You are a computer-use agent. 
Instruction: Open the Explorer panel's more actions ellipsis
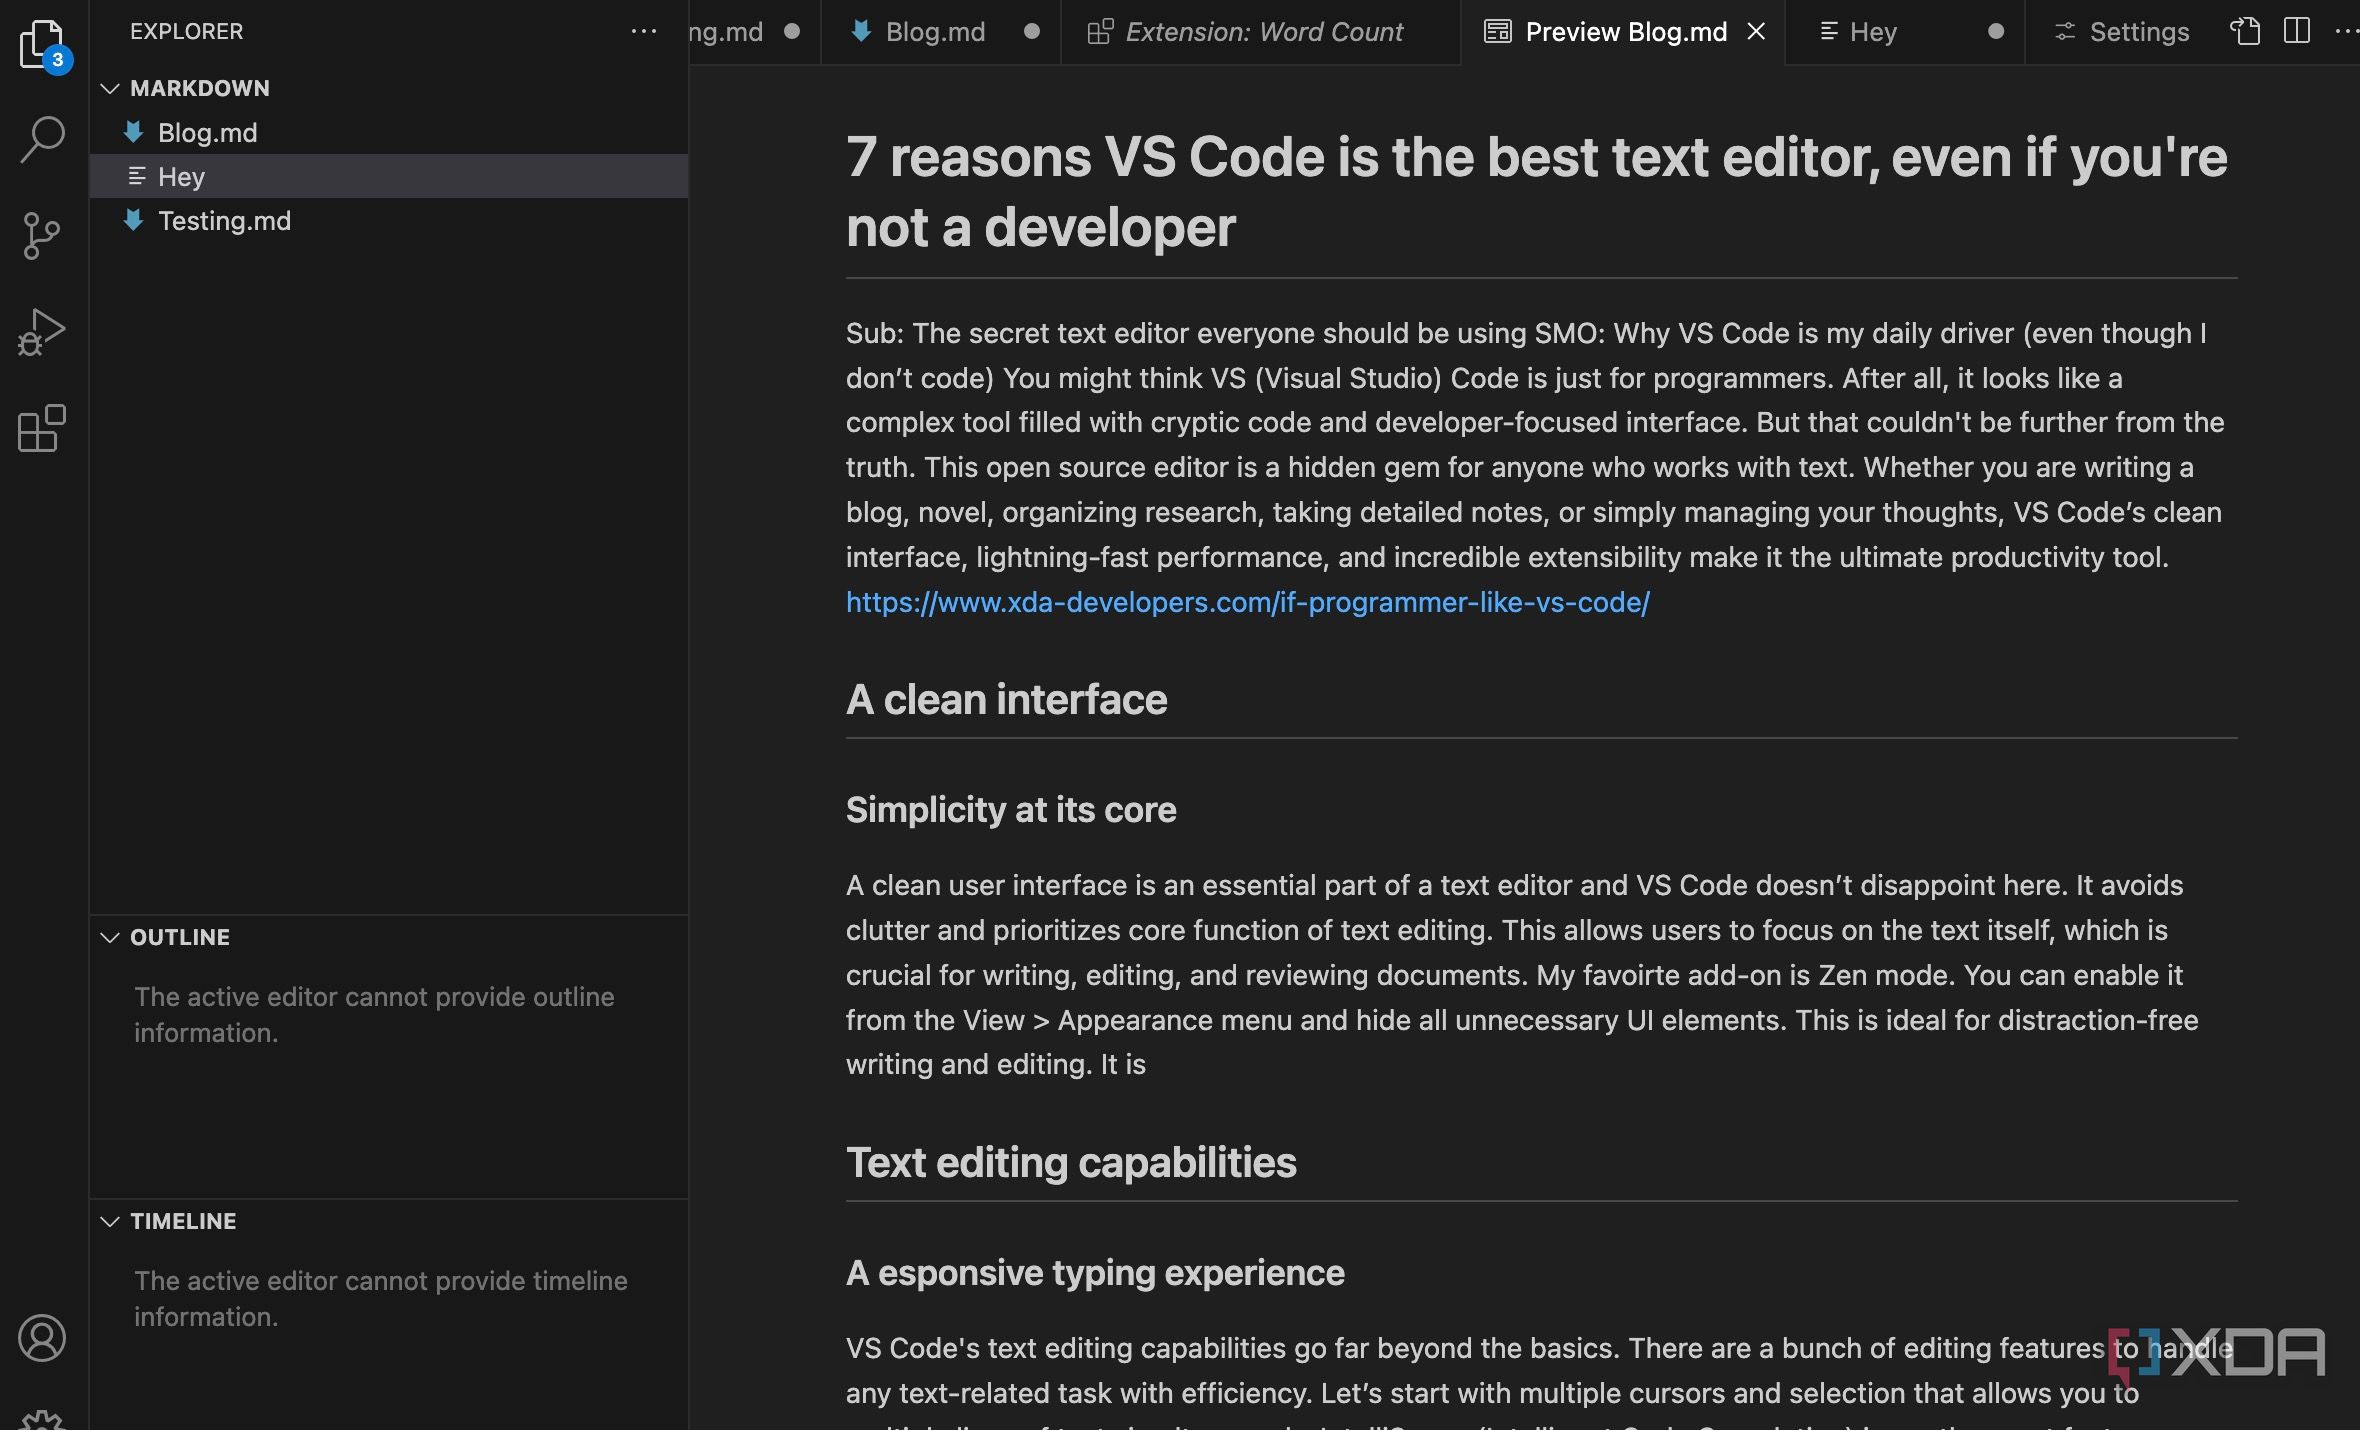[644, 31]
